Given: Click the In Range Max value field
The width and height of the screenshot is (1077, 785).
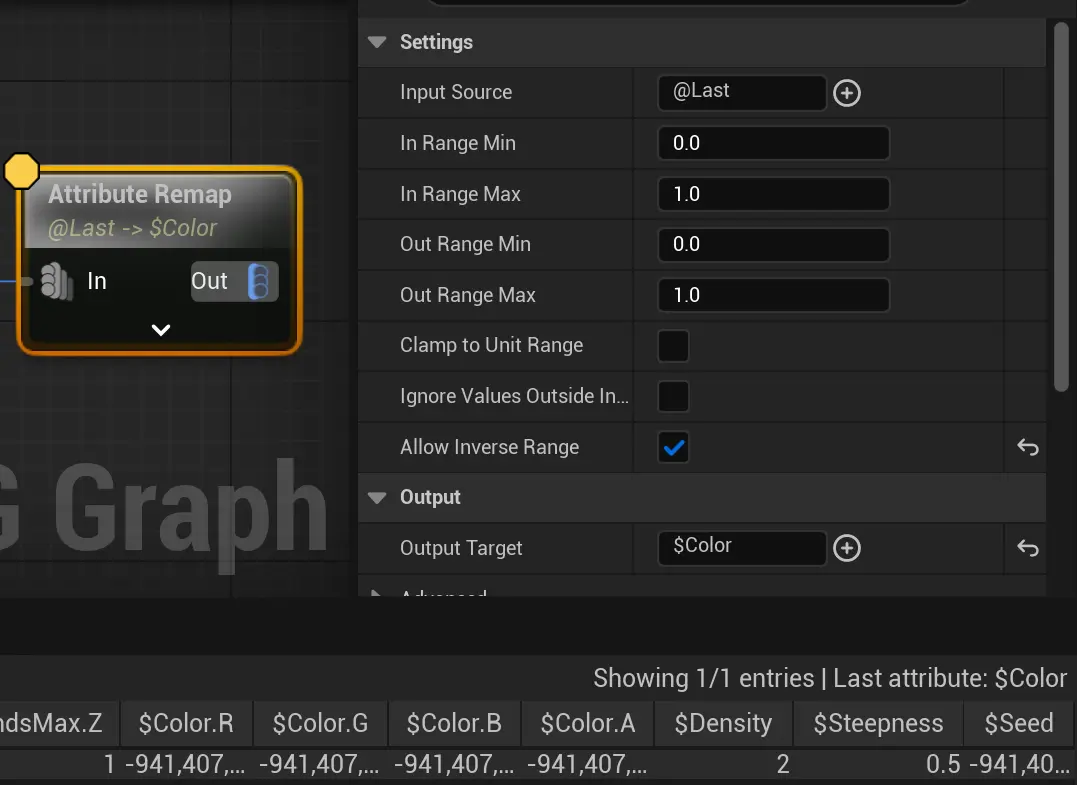Looking at the screenshot, I should 773,194.
